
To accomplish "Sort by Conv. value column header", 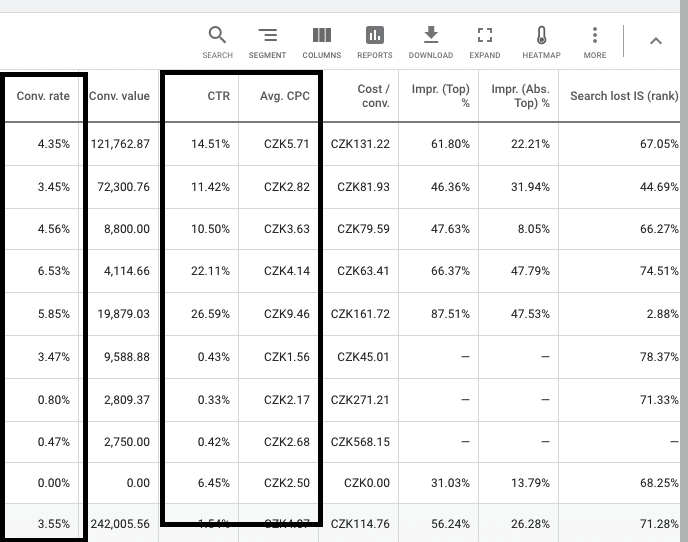I will click(119, 96).
